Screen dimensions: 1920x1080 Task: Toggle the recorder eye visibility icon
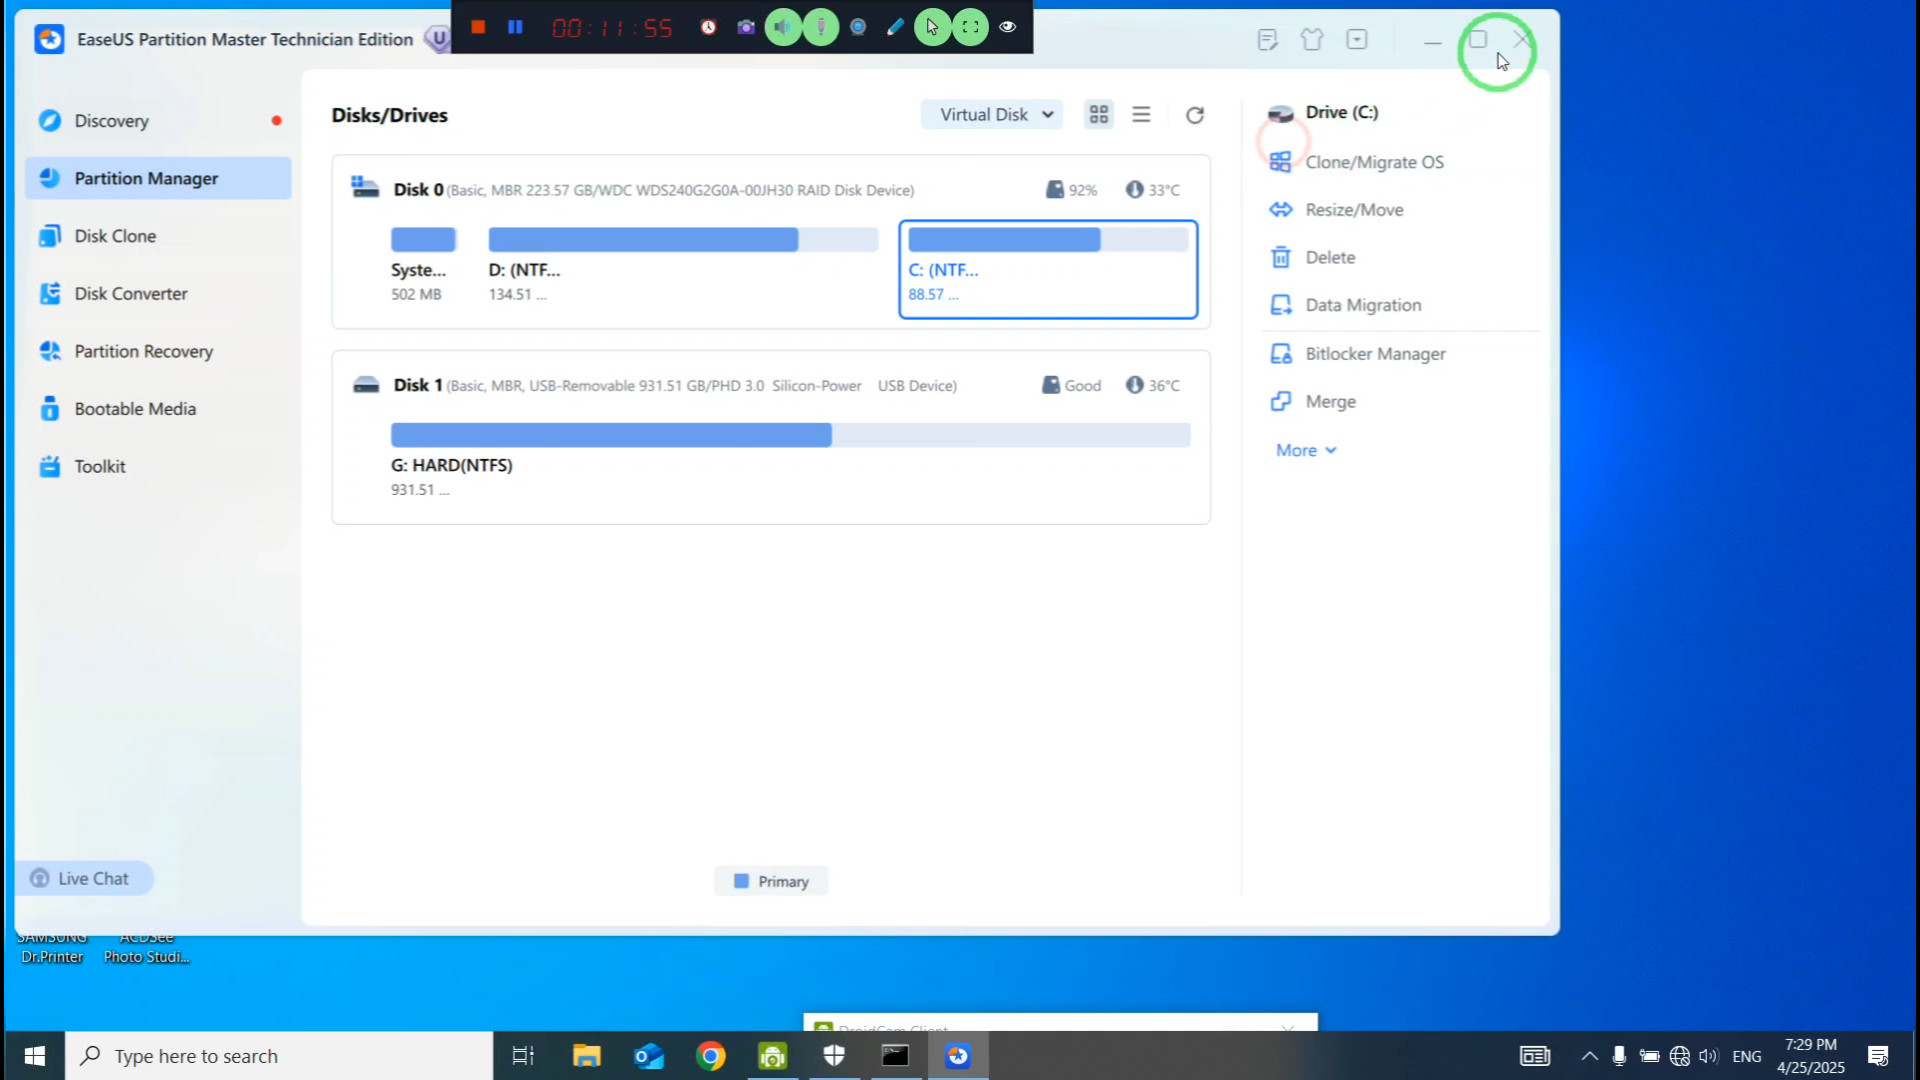click(1008, 27)
